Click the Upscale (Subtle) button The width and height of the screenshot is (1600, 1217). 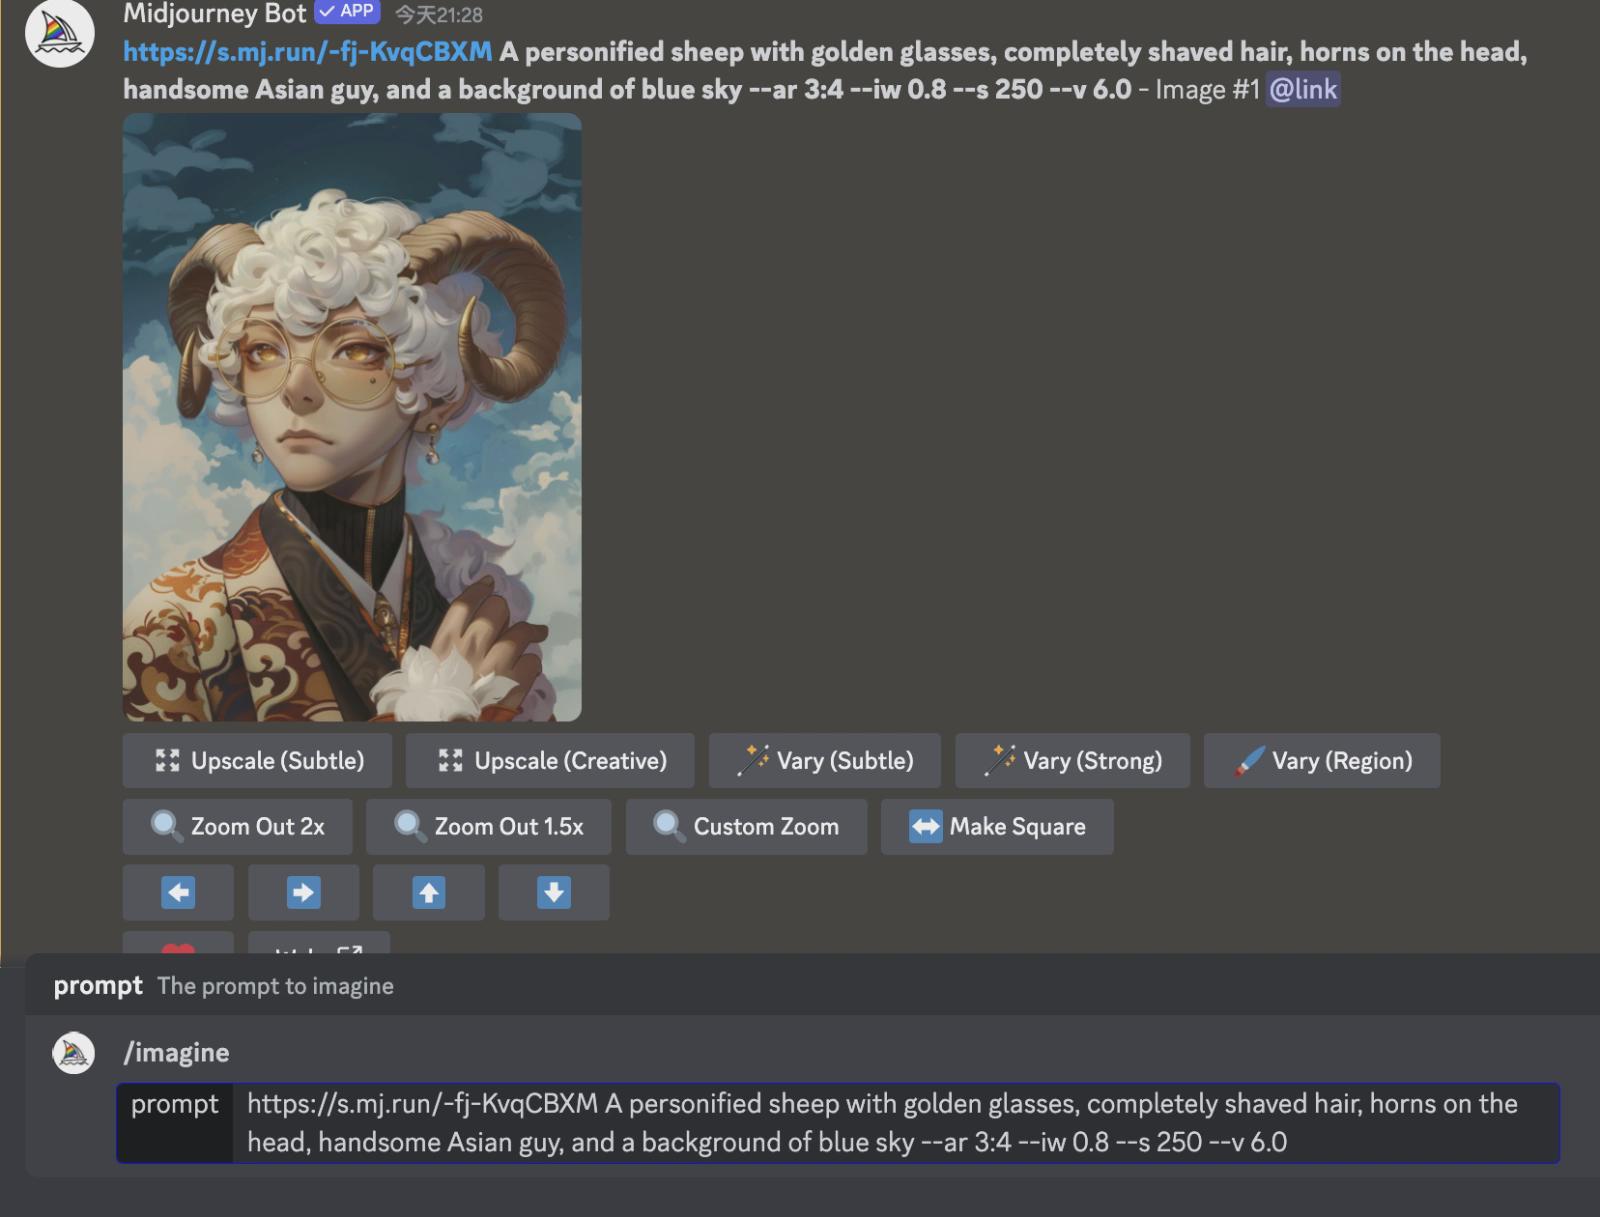(x=259, y=760)
